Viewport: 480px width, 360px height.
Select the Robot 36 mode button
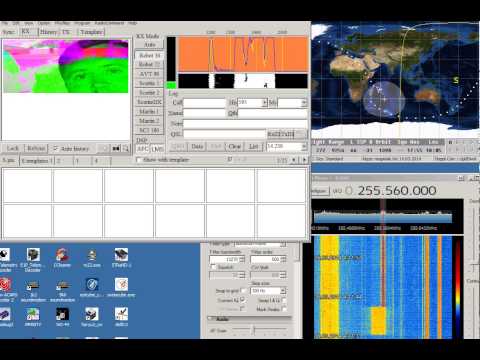(149, 55)
